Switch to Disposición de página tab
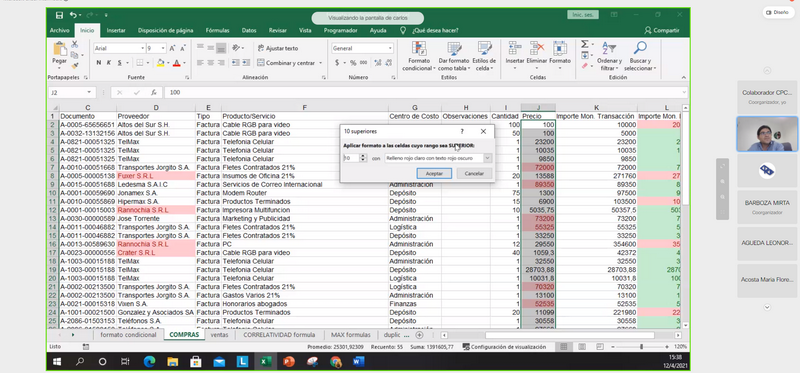800x373 pixels. [x=165, y=31]
